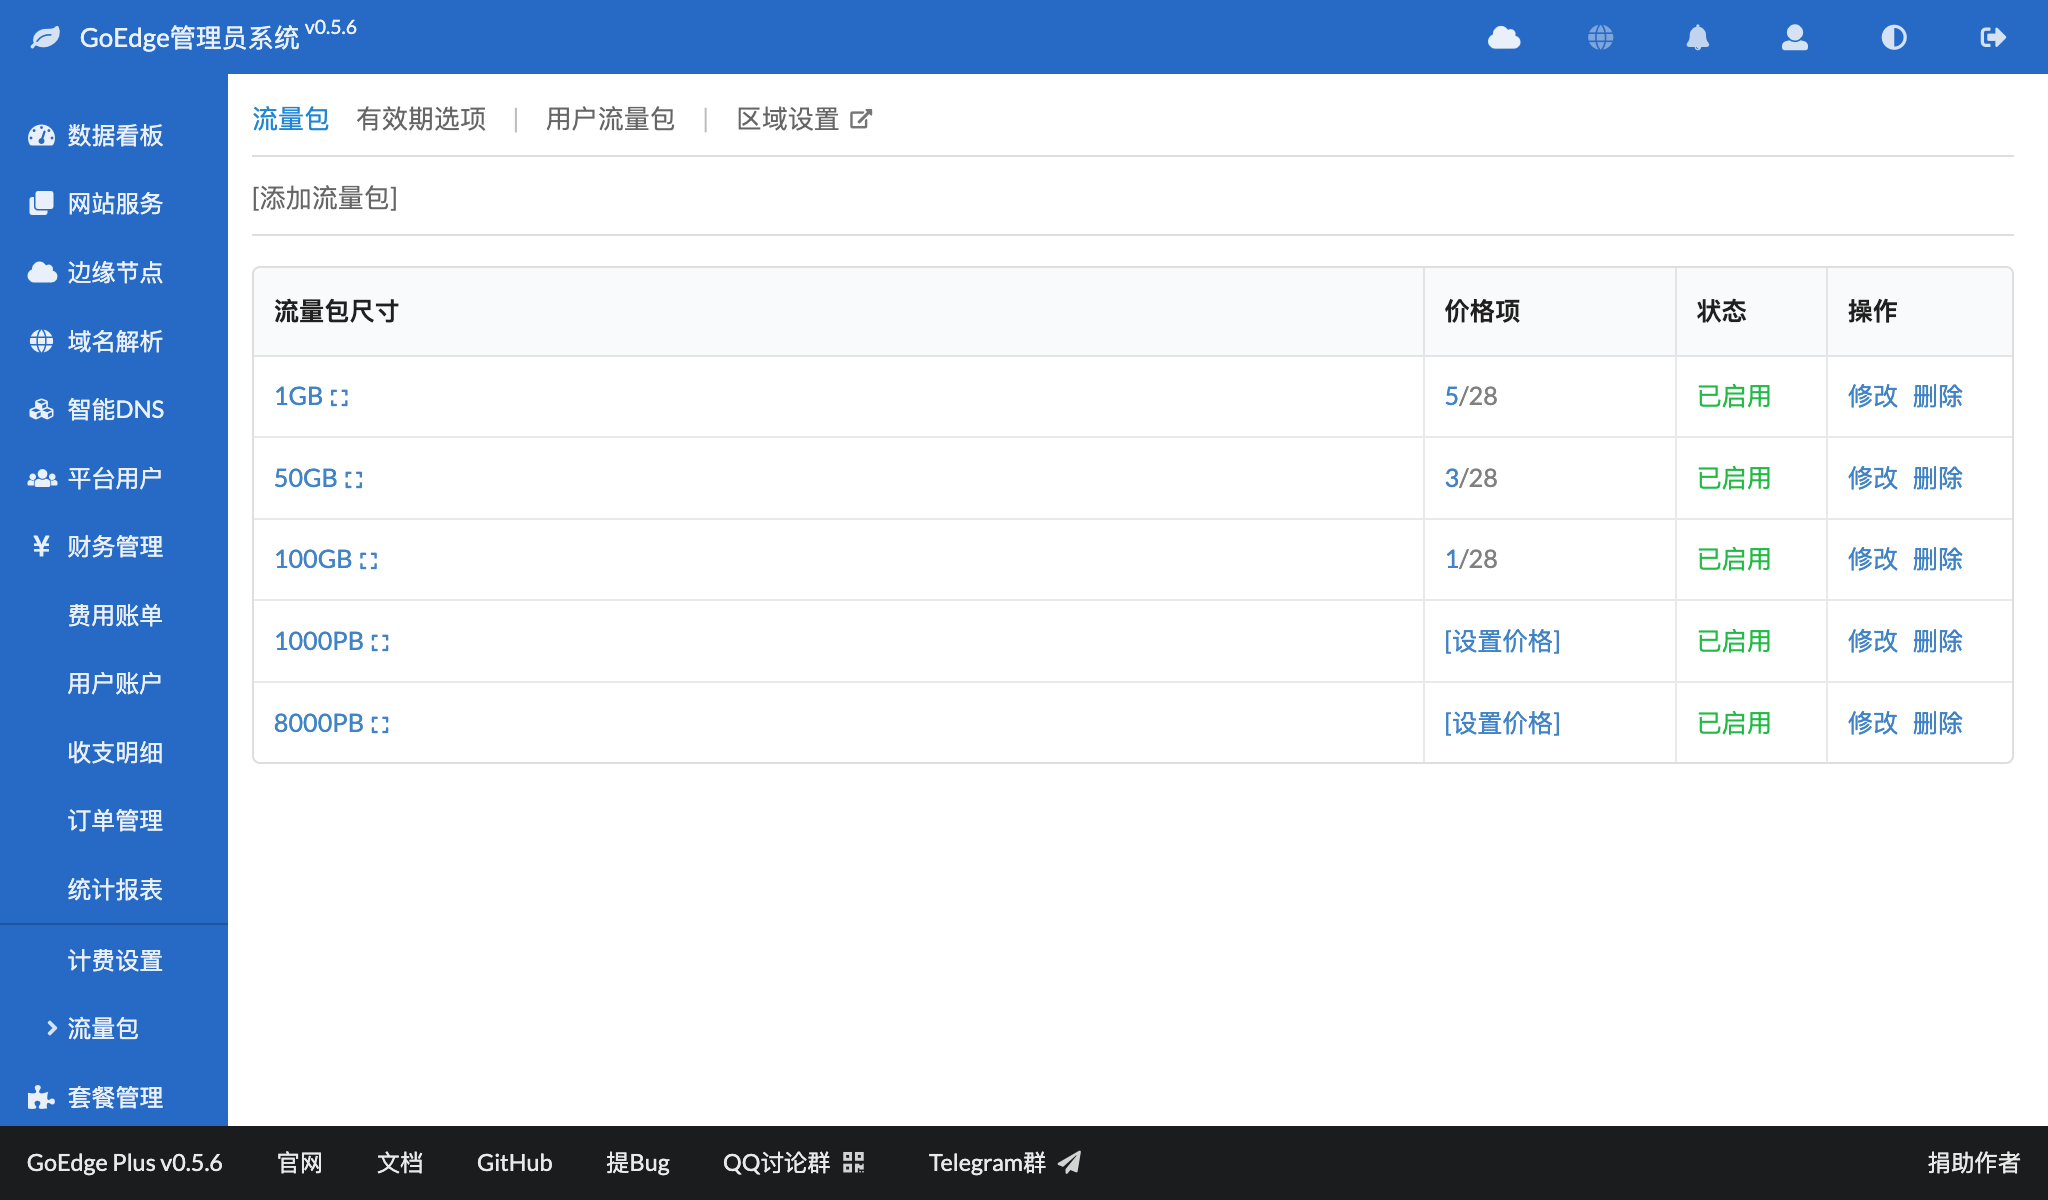The width and height of the screenshot is (2048, 1200).
Task: Open notifications bell icon
Action: [1698, 38]
